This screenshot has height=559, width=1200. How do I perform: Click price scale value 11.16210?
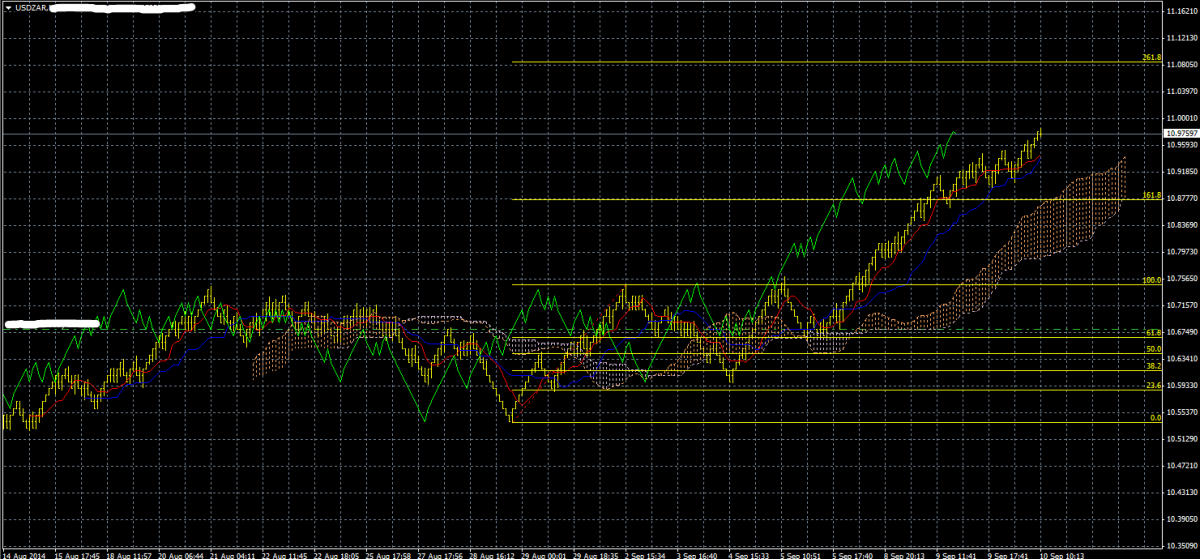[x=1181, y=11]
